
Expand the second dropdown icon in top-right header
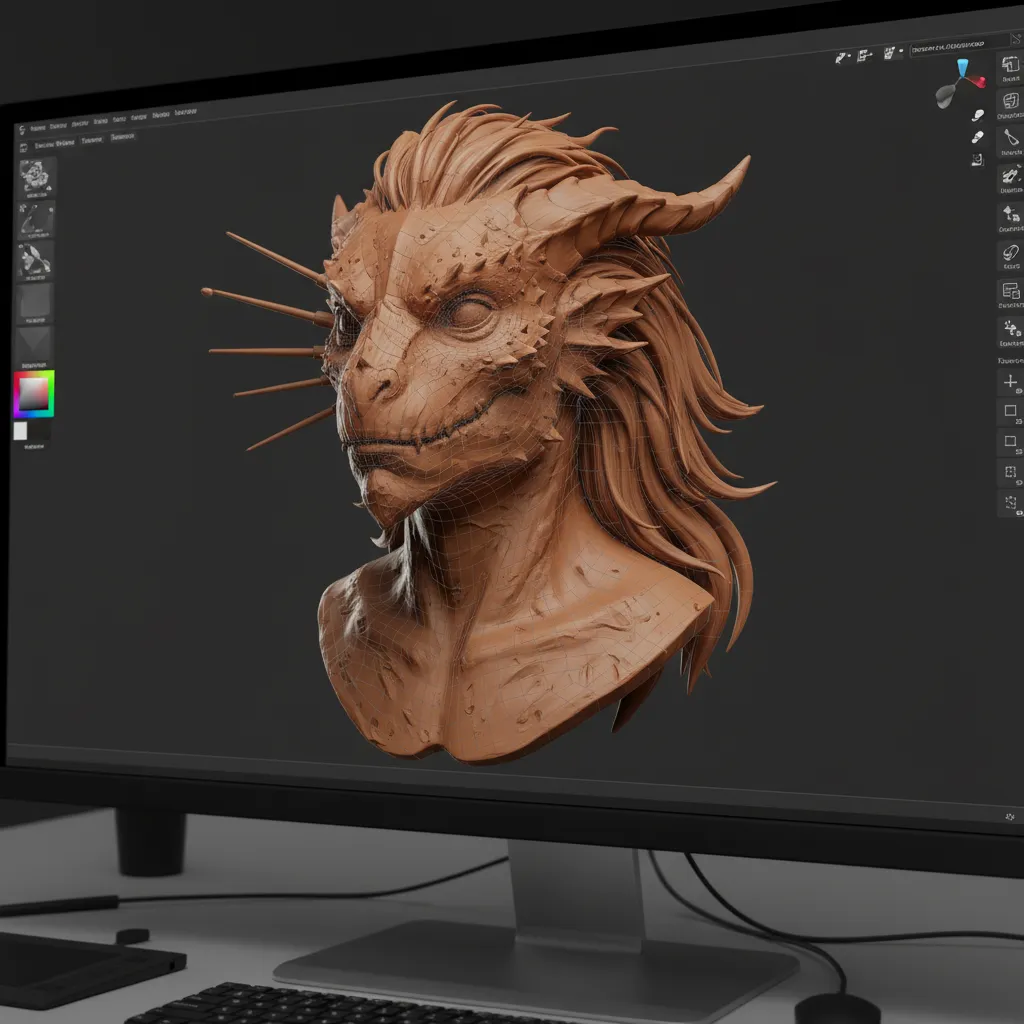pos(868,55)
